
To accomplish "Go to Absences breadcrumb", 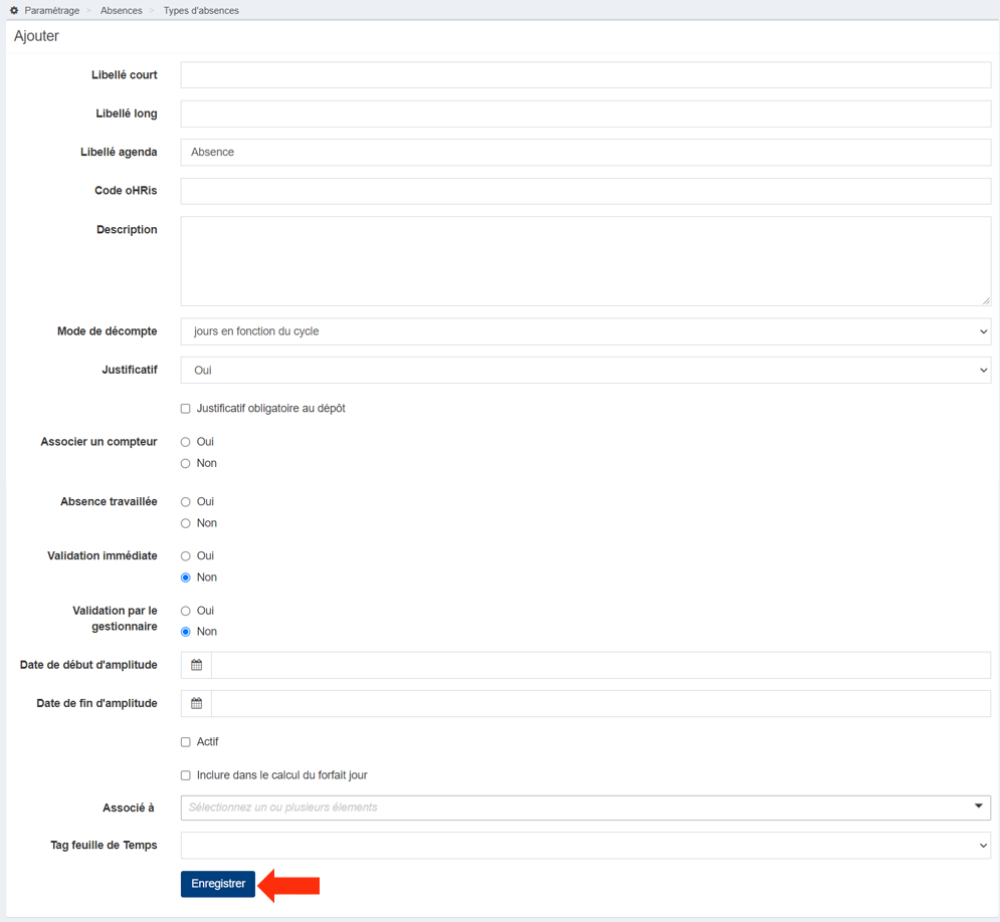I will click(121, 10).
